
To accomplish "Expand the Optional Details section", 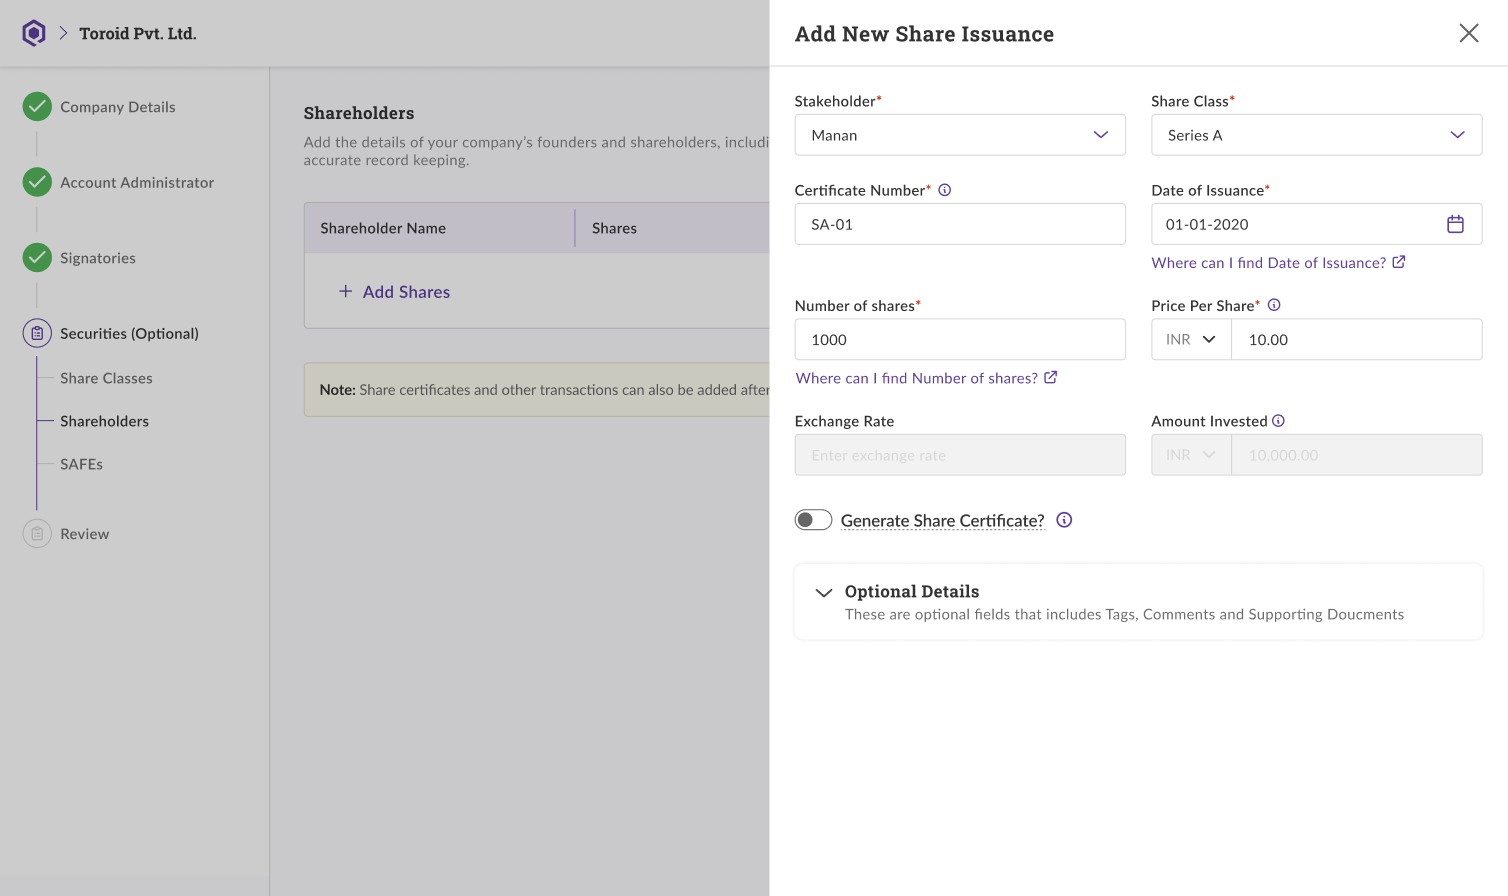I will tap(824, 593).
